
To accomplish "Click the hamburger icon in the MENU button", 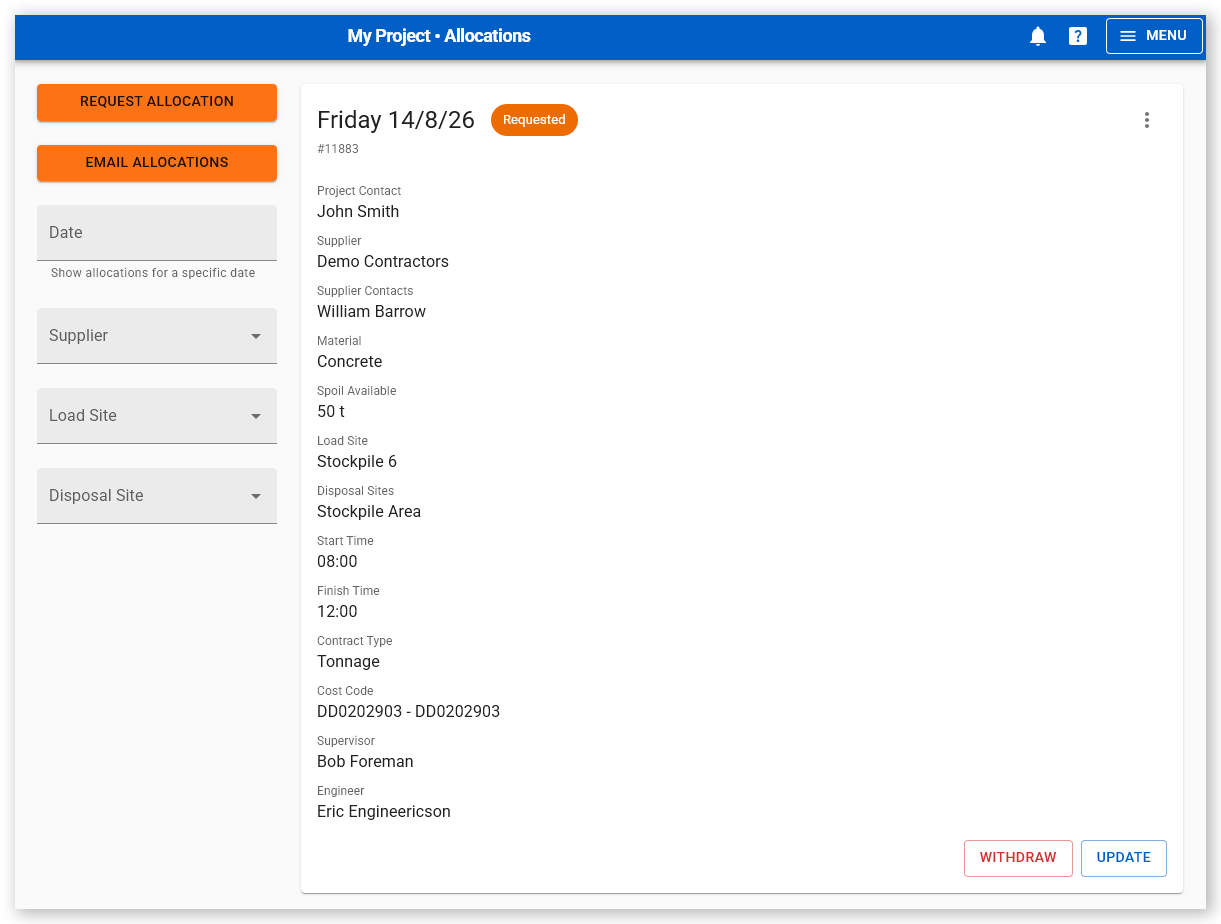I will pos(1128,36).
